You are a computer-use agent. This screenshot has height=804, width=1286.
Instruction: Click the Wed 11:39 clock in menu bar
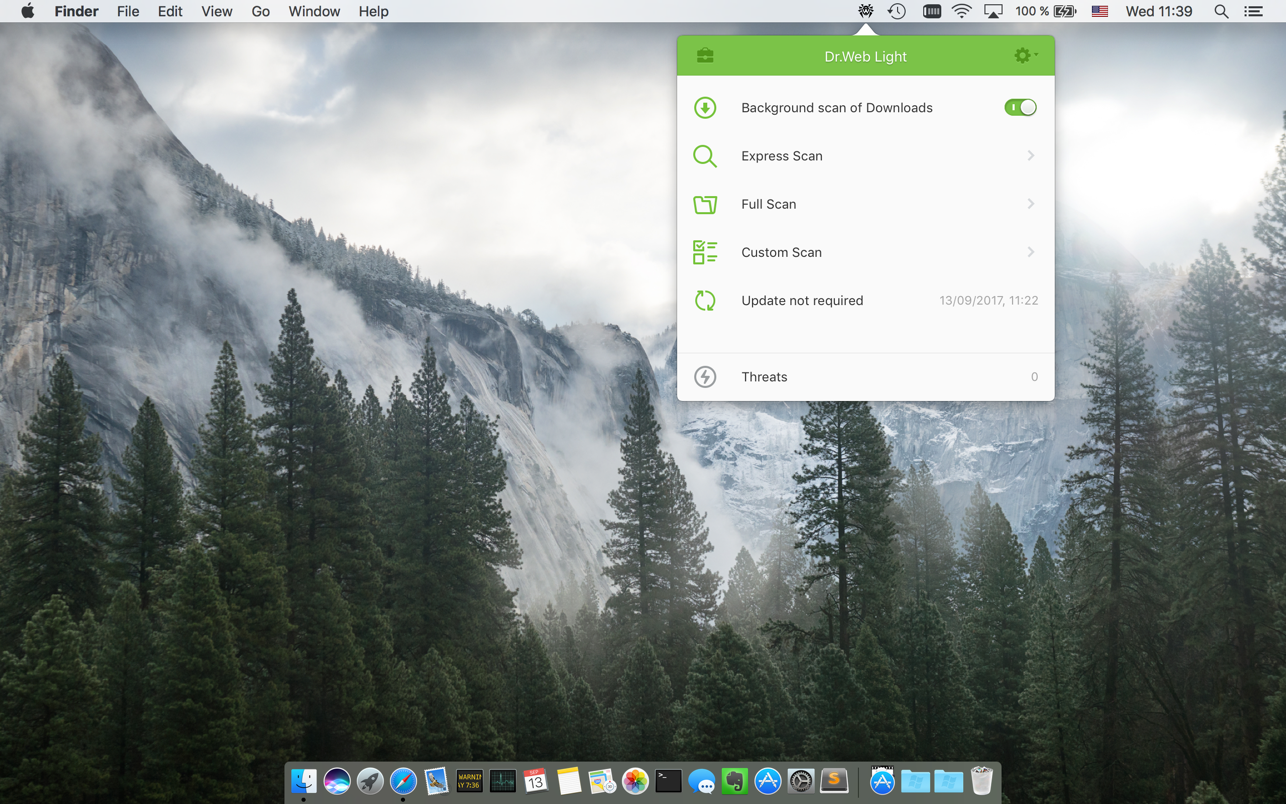(x=1158, y=11)
